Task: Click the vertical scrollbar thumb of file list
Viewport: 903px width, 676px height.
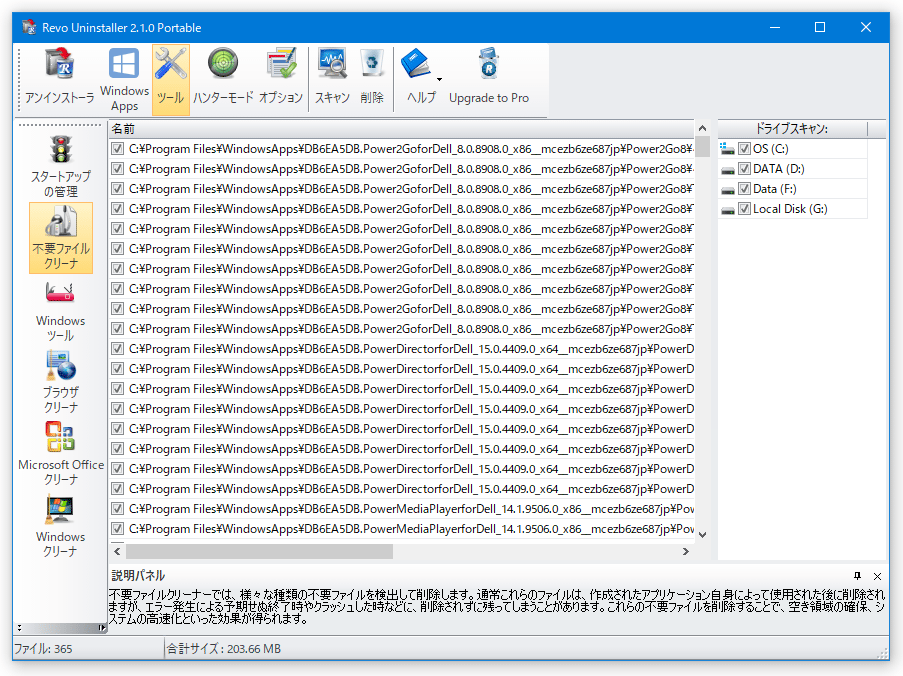Action: click(x=702, y=146)
